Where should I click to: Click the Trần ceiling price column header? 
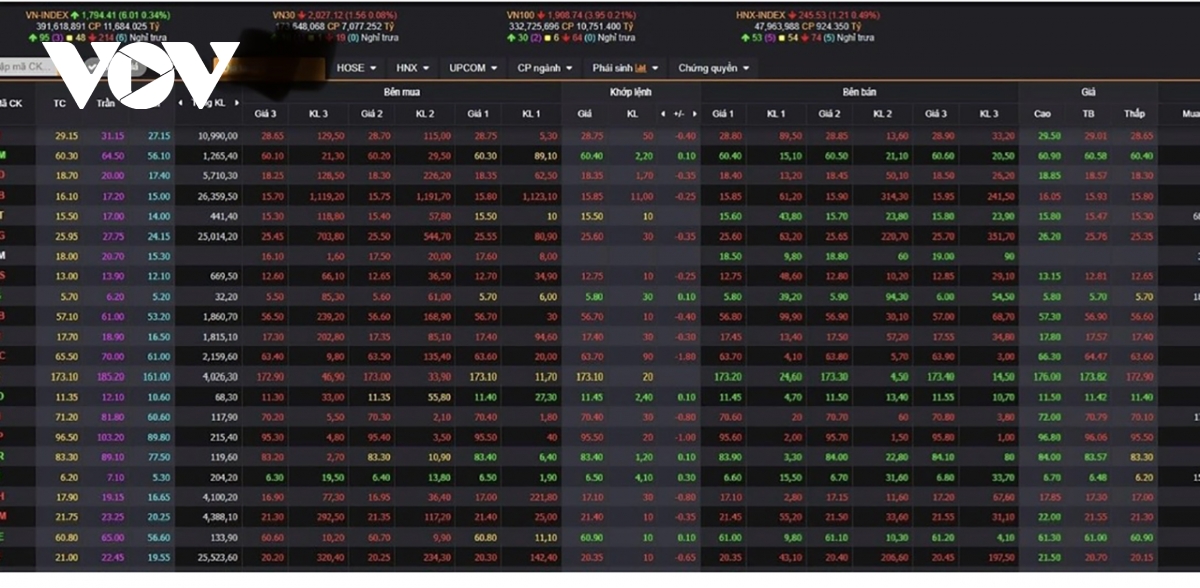(106, 102)
